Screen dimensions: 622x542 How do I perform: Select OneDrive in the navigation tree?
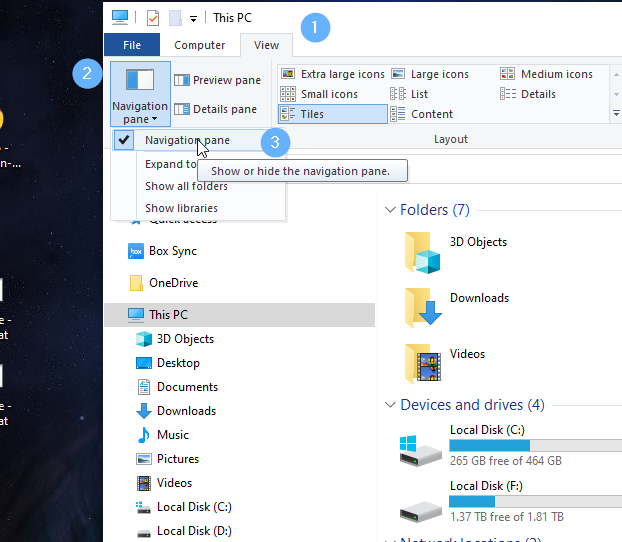[x=163, y=283]
